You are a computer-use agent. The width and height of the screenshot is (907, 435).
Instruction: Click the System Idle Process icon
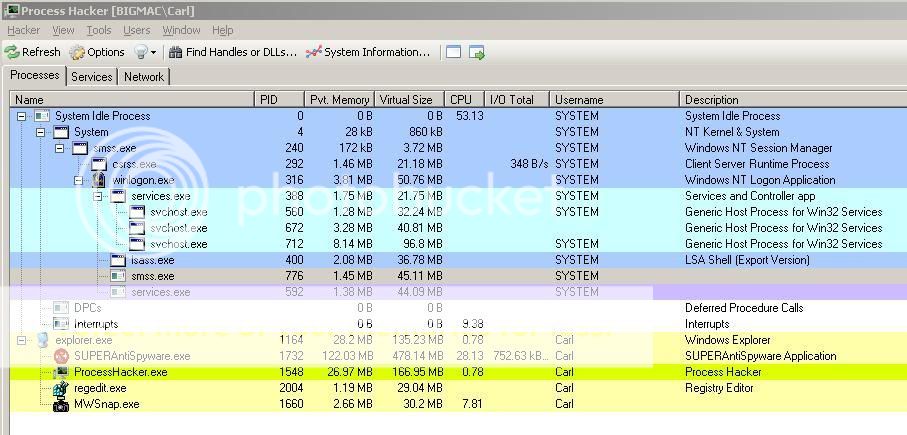[x=42, y=116]
